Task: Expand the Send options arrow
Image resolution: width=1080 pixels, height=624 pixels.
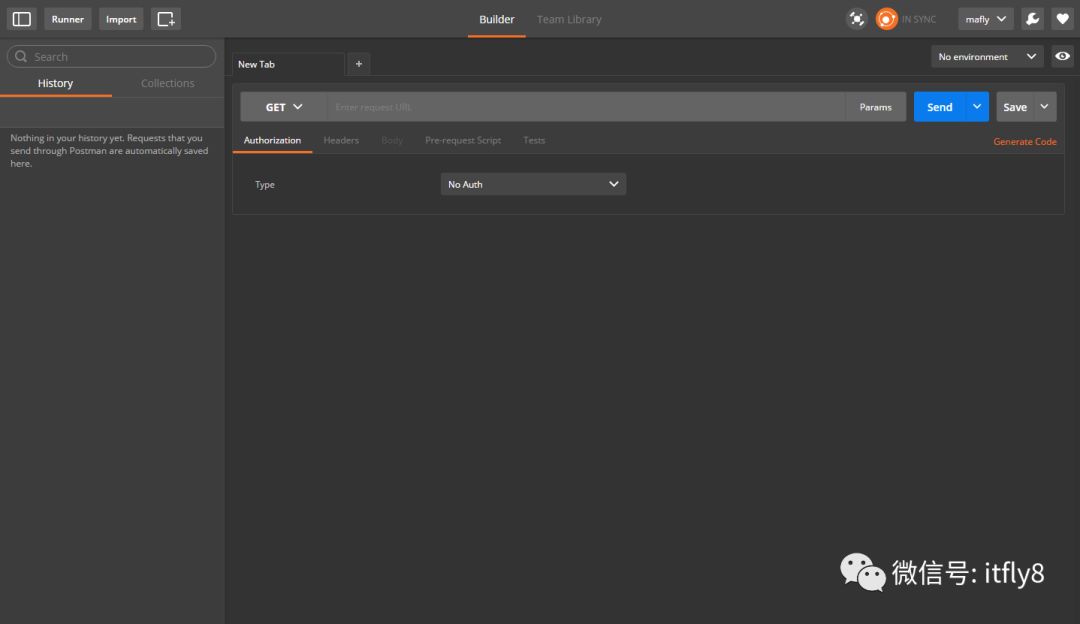Action: (977, 107)
